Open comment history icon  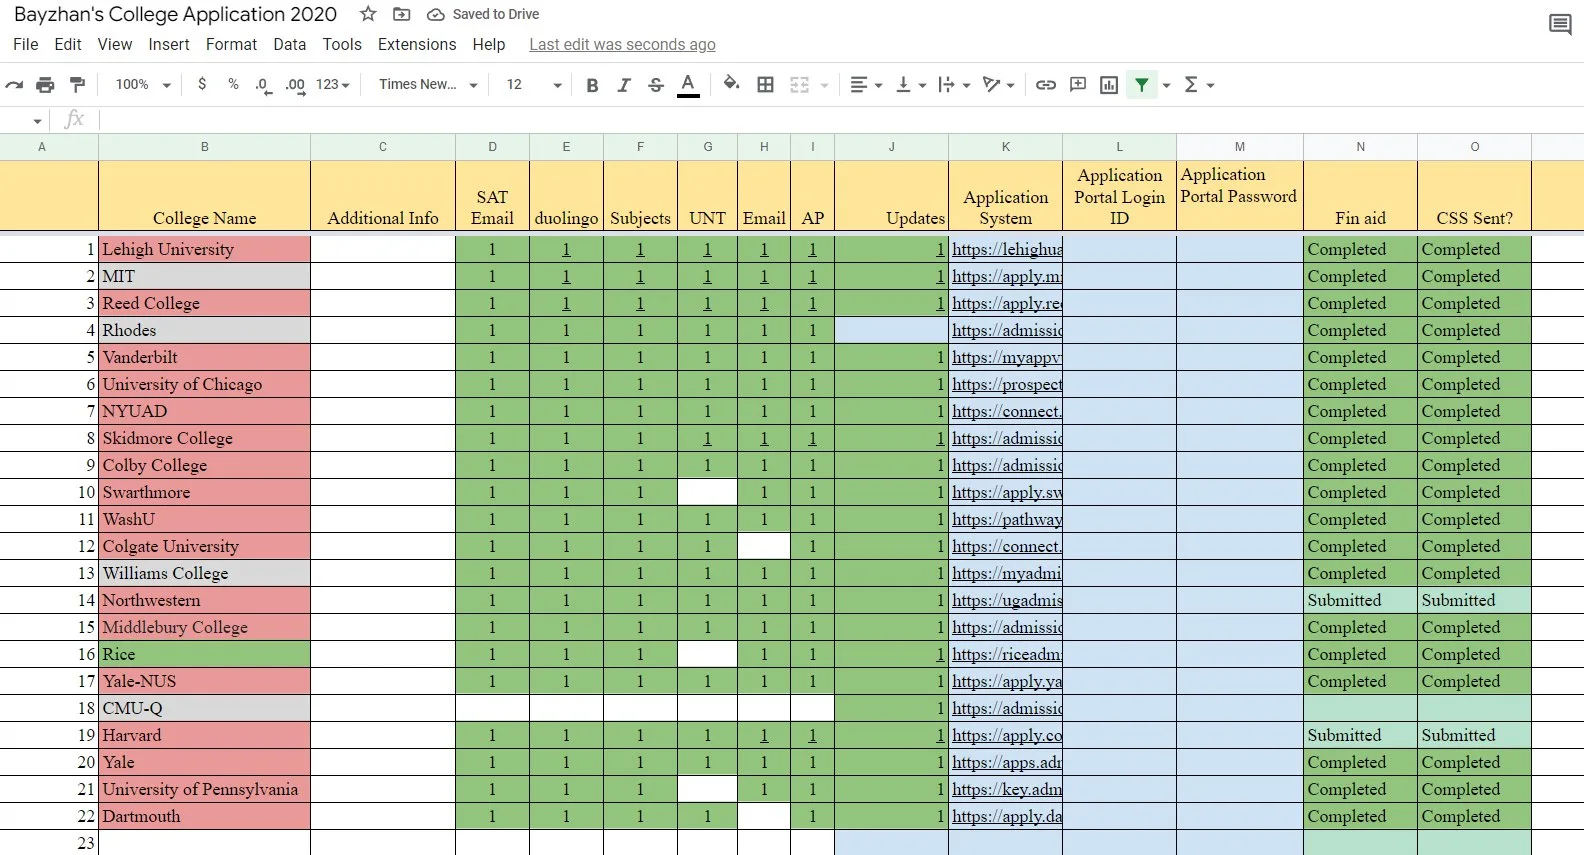pyautogui.click(x=1560, y=24)
